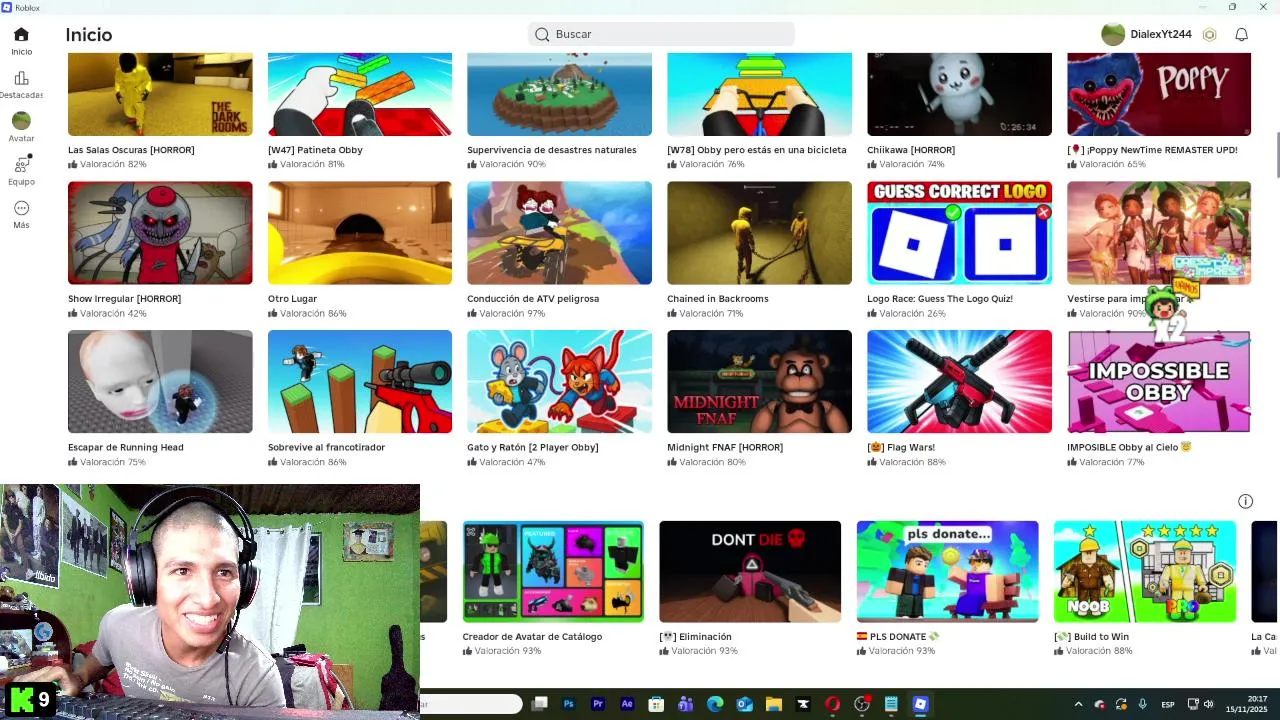Switch to Roblox taskbar icon

920,704
